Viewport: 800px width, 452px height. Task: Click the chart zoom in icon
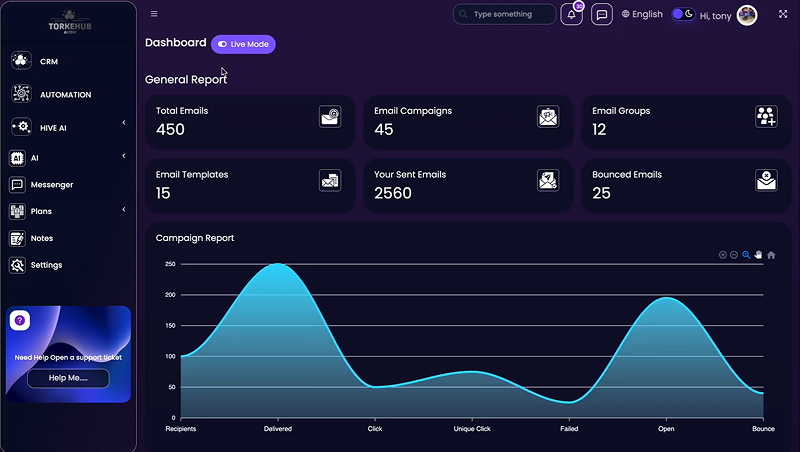(x=723, y=255)
